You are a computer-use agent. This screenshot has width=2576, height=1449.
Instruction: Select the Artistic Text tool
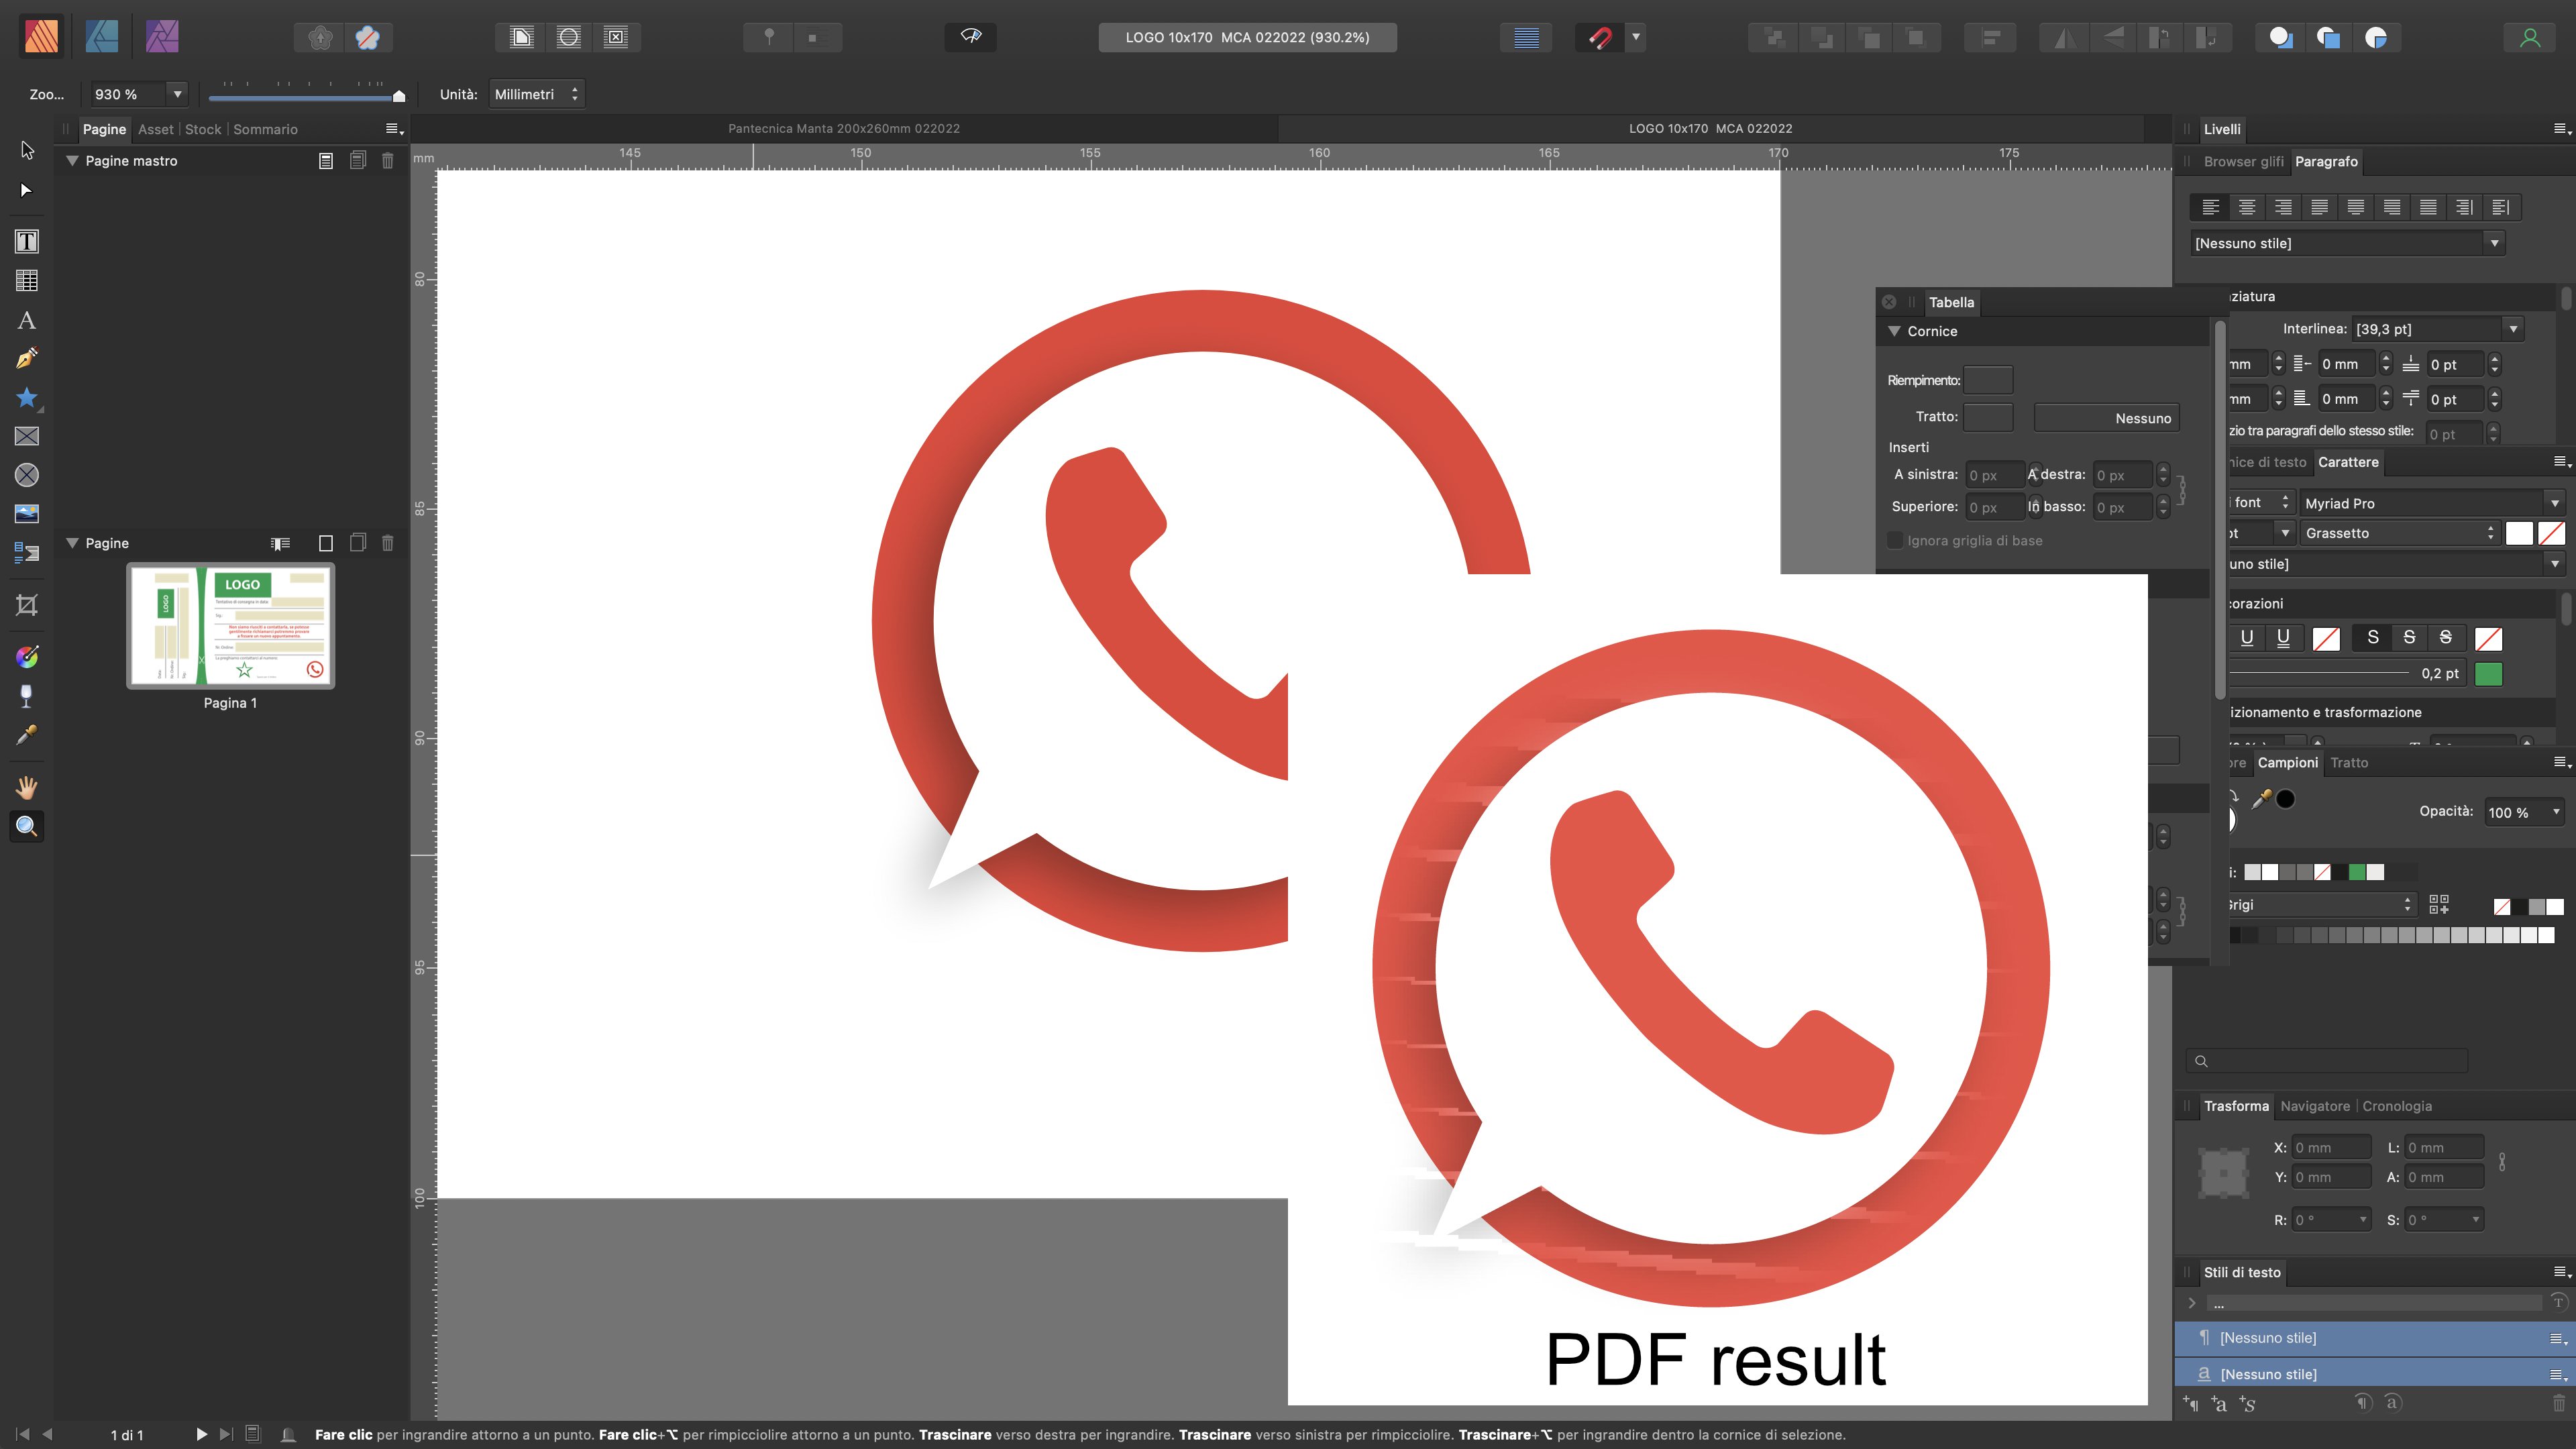tap(27, 320)
